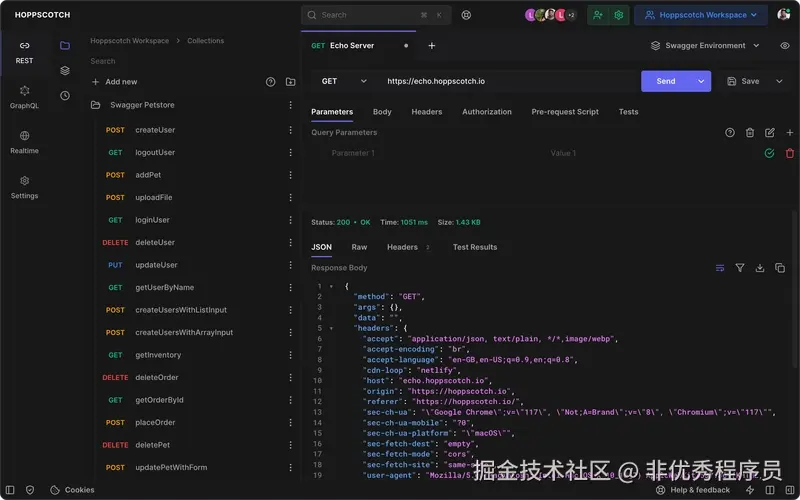Image resolution: width=800 pixels, height=500 pixels.
Task: Switch to the Pre-request Script tab
Action: point(565,112)
